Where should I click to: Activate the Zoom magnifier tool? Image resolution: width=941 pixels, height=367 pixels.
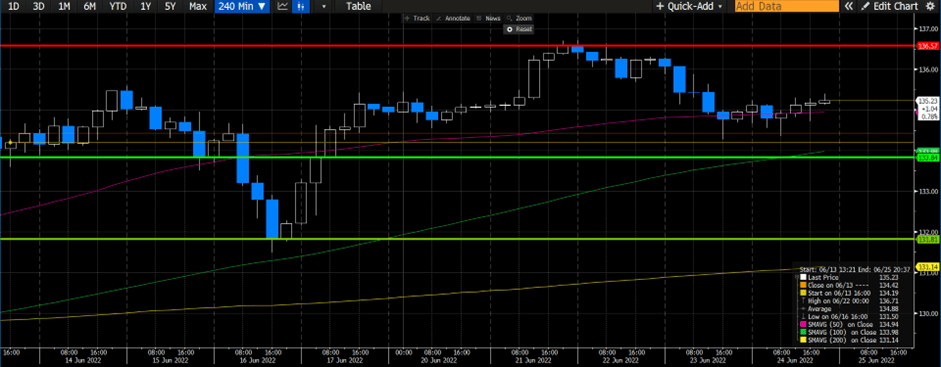coord(520,19)
